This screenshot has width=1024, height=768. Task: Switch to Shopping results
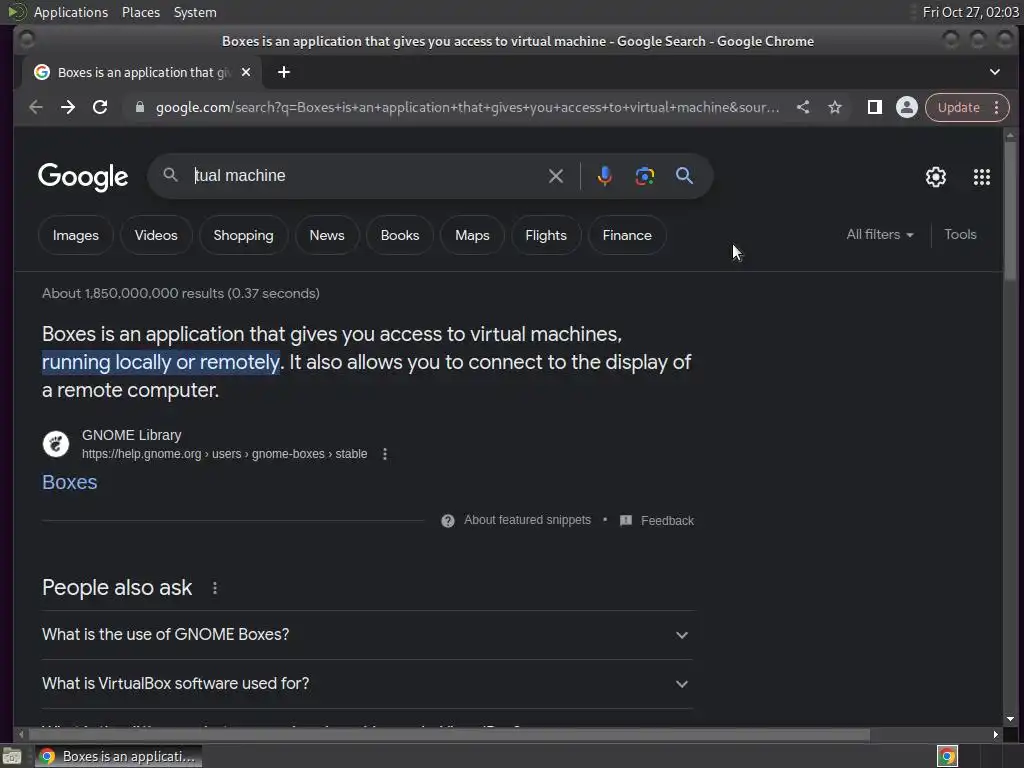[244, 235]
